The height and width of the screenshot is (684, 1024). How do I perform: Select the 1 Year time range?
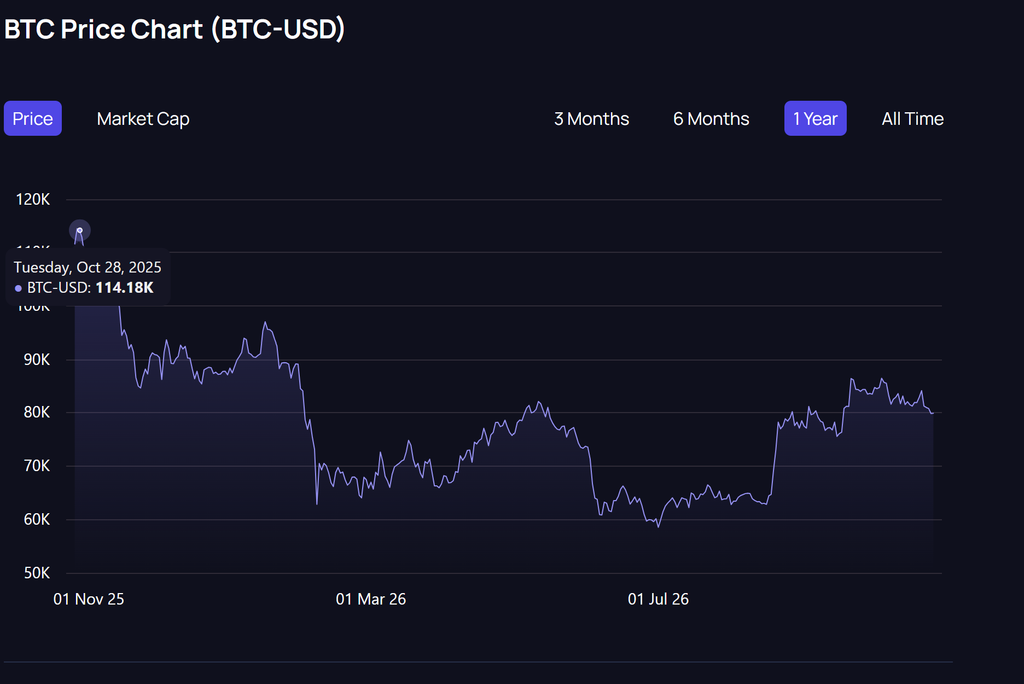815,118
